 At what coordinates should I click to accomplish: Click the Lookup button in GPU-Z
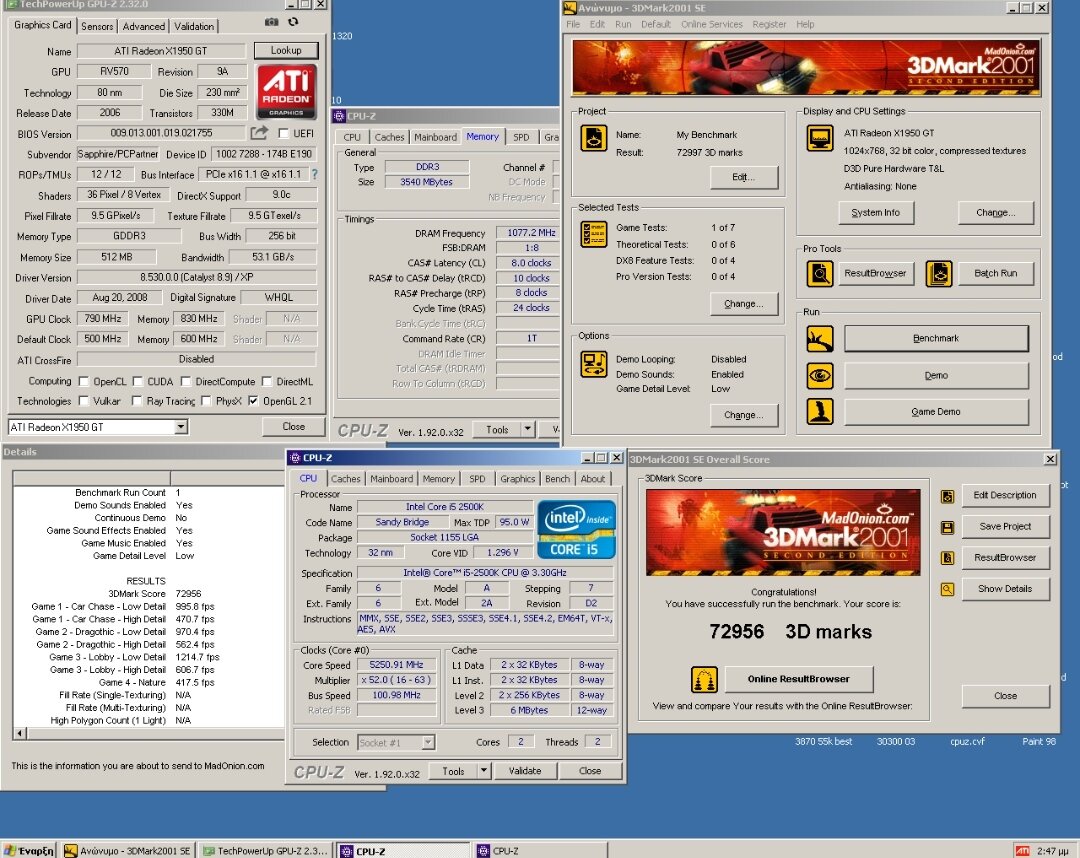(x=286, y=50)
